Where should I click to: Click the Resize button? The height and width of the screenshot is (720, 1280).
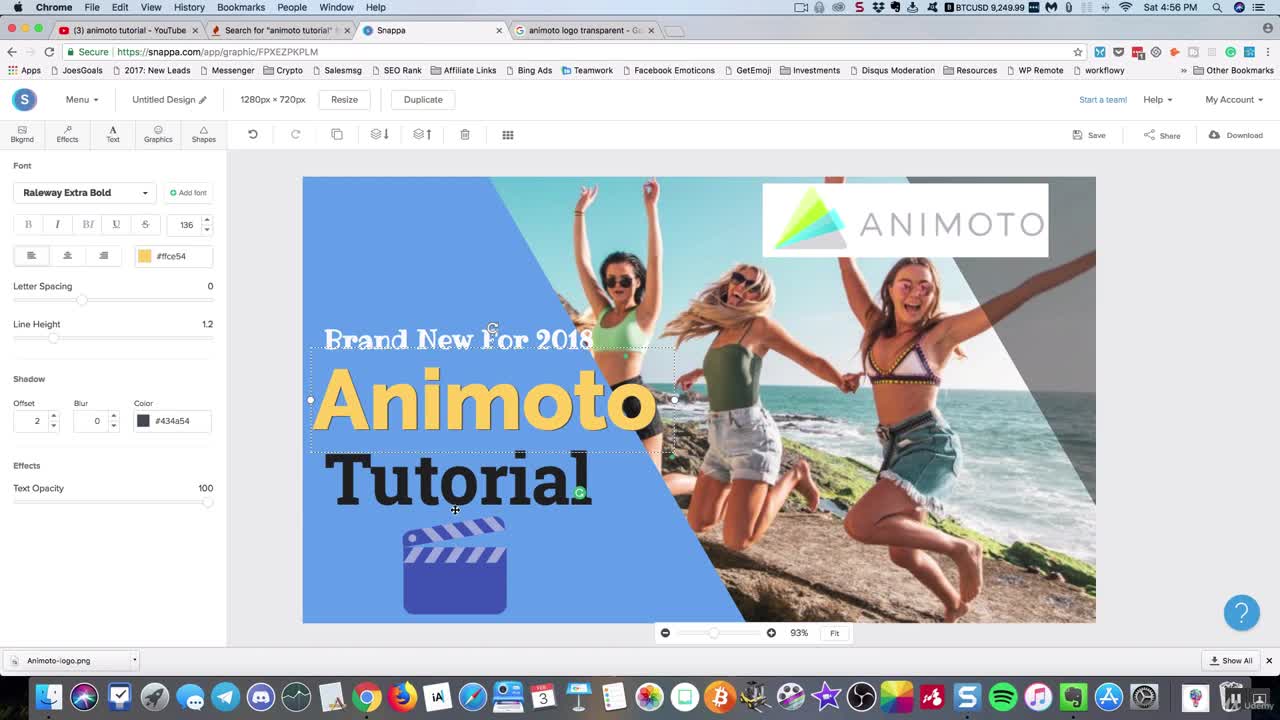pyautogui.click(x=344, y=99)
